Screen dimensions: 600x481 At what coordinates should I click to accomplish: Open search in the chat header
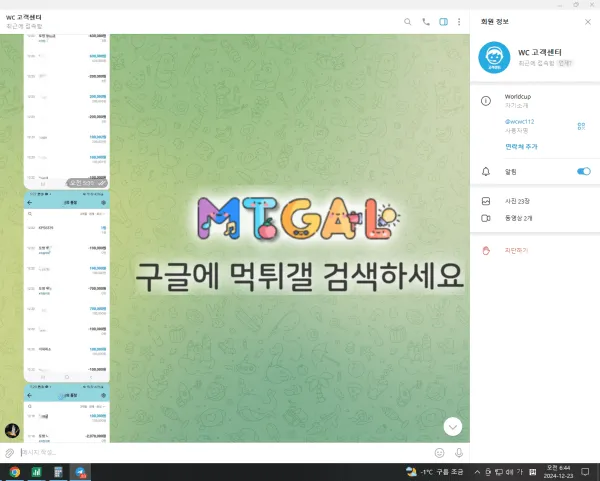(x=408, y=22)
